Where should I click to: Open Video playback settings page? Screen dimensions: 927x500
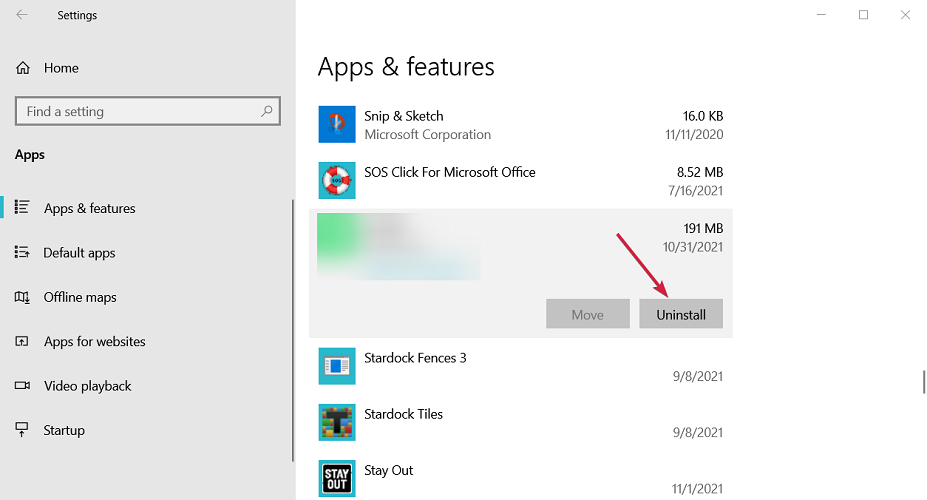pyautogui.click(x=87, y=386)
